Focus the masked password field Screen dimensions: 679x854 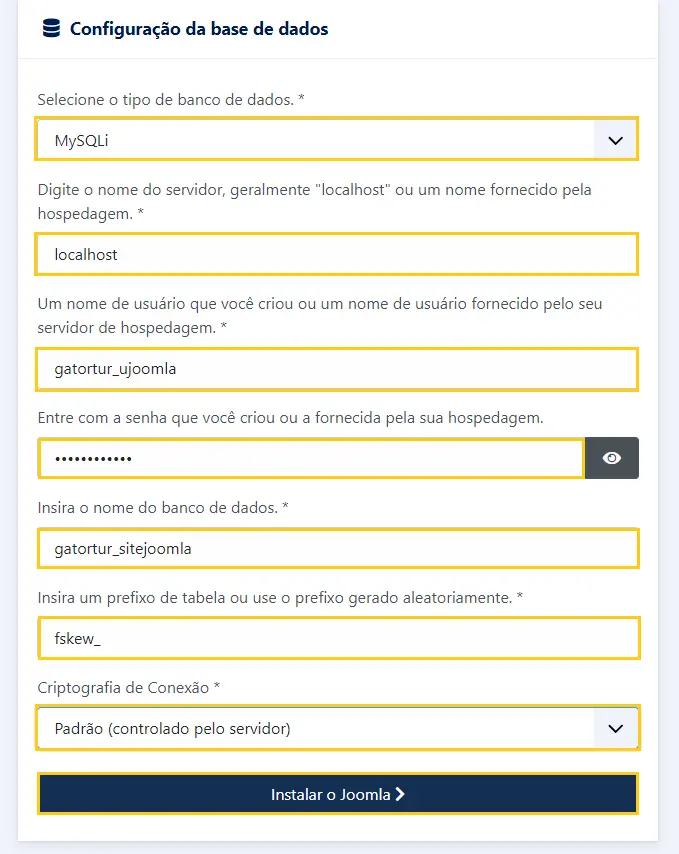(311, 459)
